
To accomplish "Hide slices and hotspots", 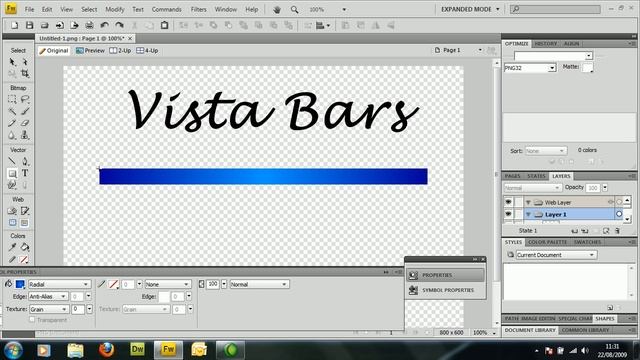I will [x=13, y=223].
